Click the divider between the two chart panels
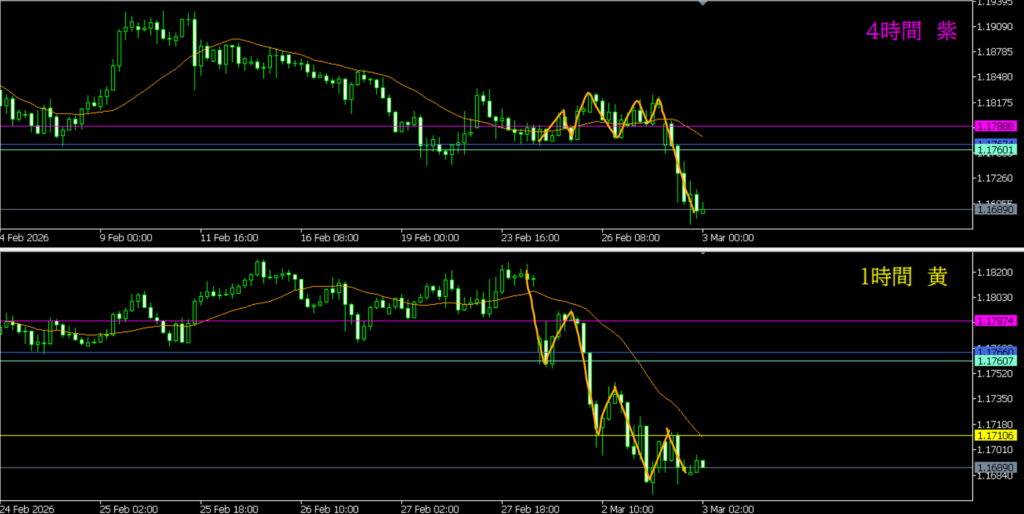 click(500, 248)
